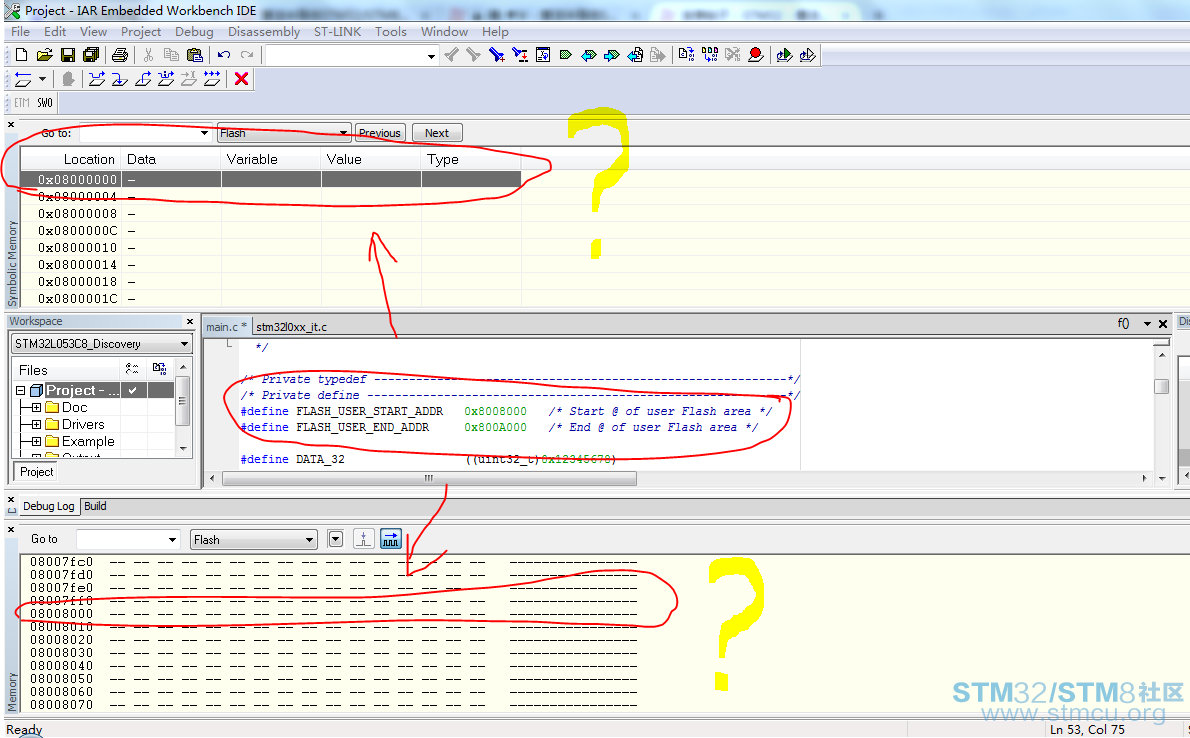The image size is (1190, 738).
Task: Open Symbolic Memory Flash zone dropdown
Action: tap(343, 134)
